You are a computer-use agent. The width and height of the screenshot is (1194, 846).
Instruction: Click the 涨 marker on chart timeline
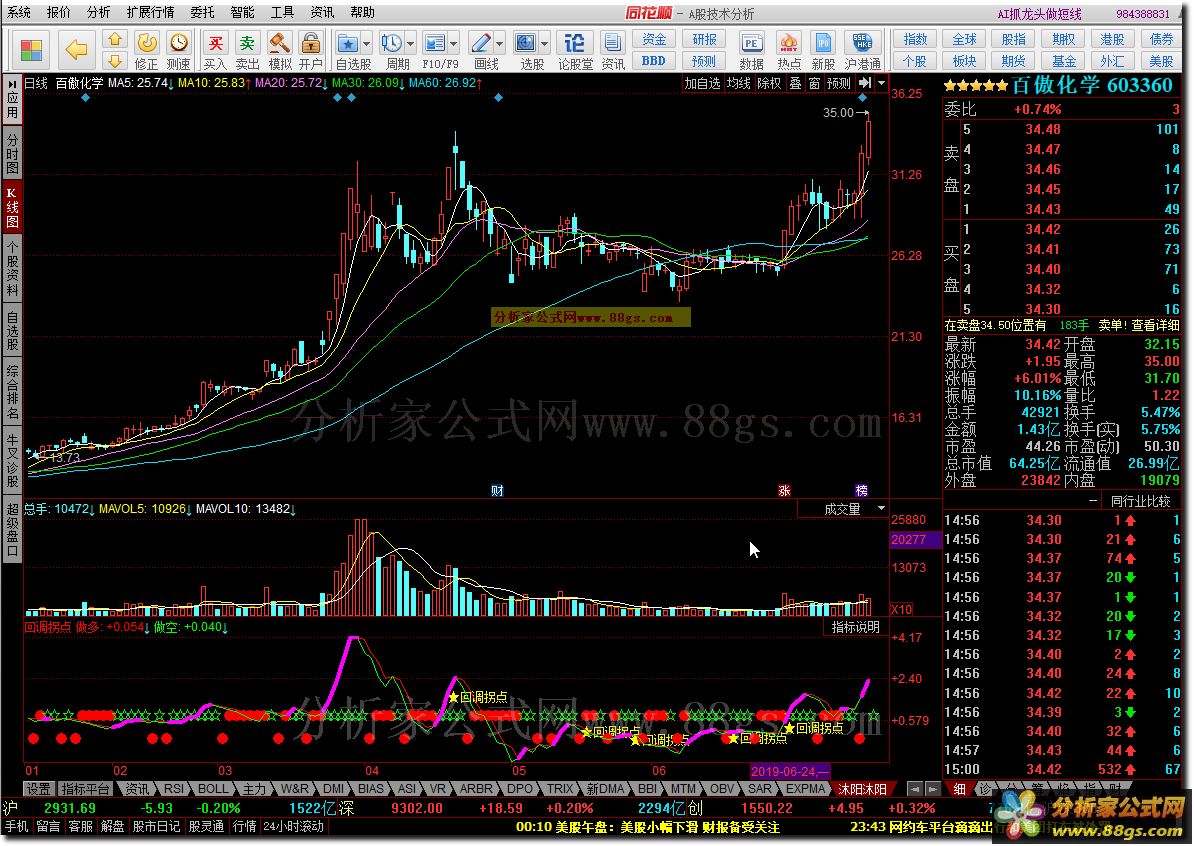(x=784, y=490)
